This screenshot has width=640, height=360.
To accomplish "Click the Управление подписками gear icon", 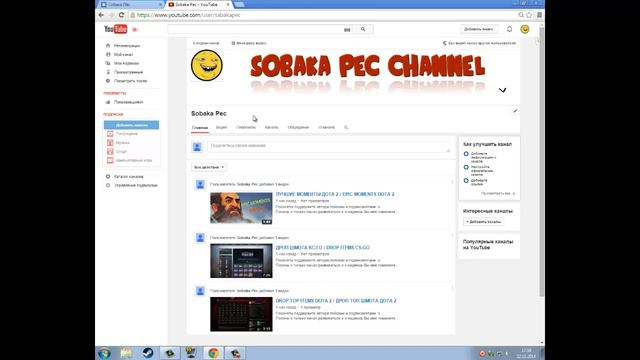I will [108, 185].
